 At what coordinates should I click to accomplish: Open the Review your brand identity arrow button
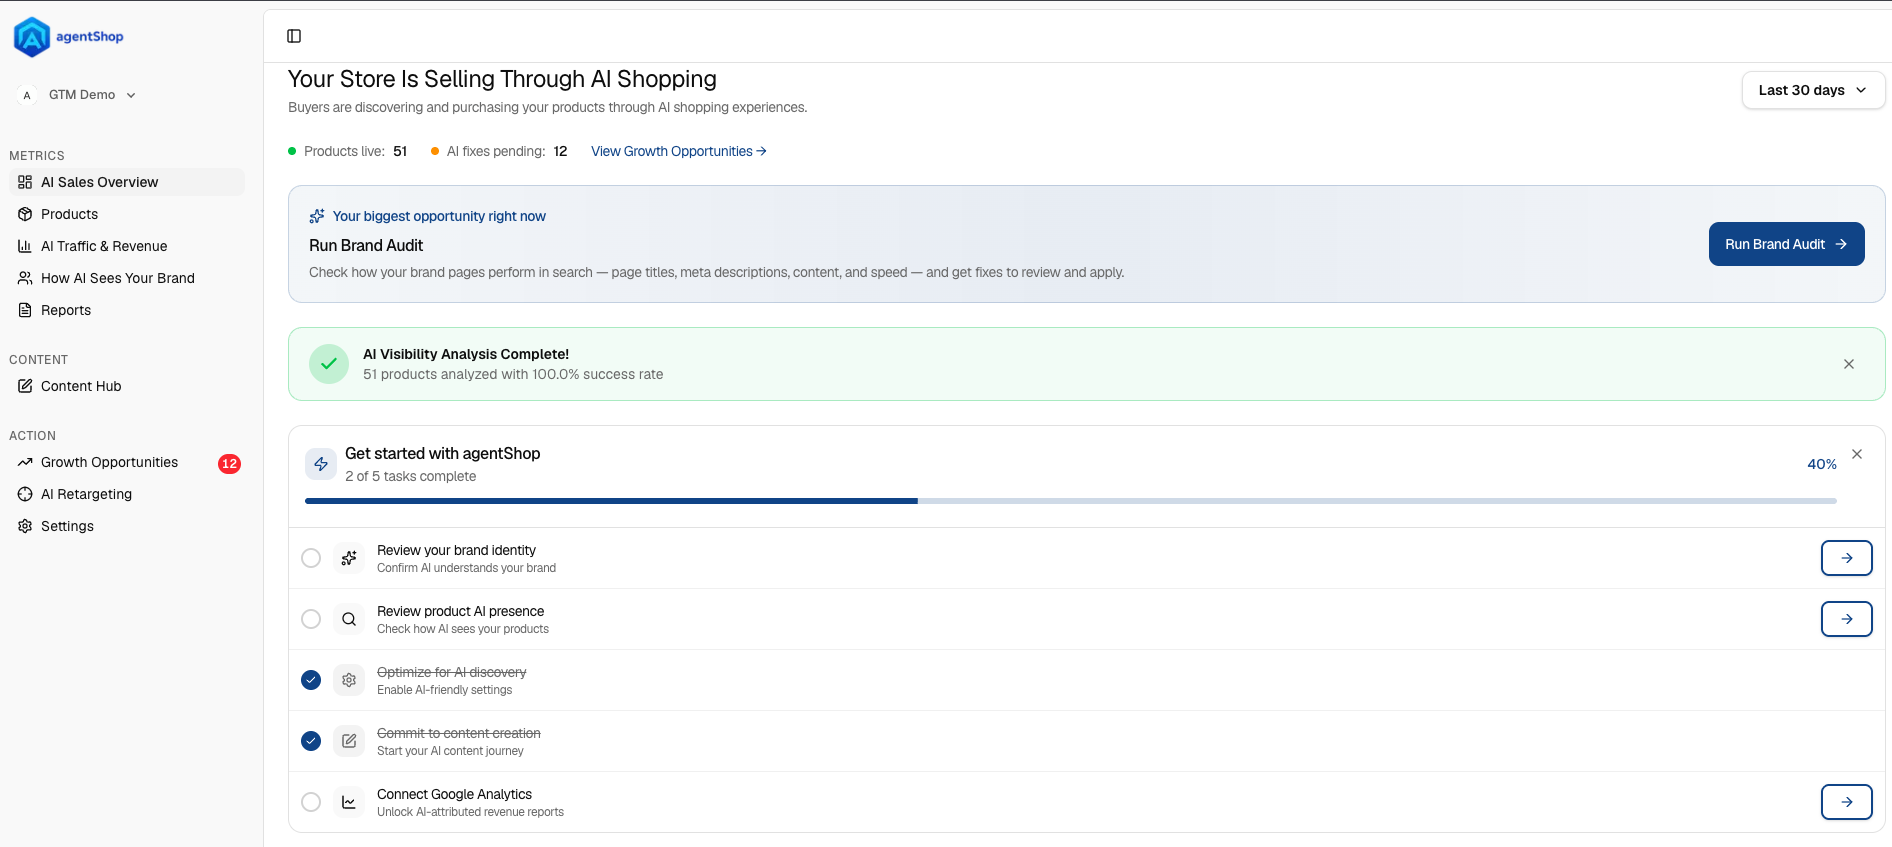(x=1846, y=558)
